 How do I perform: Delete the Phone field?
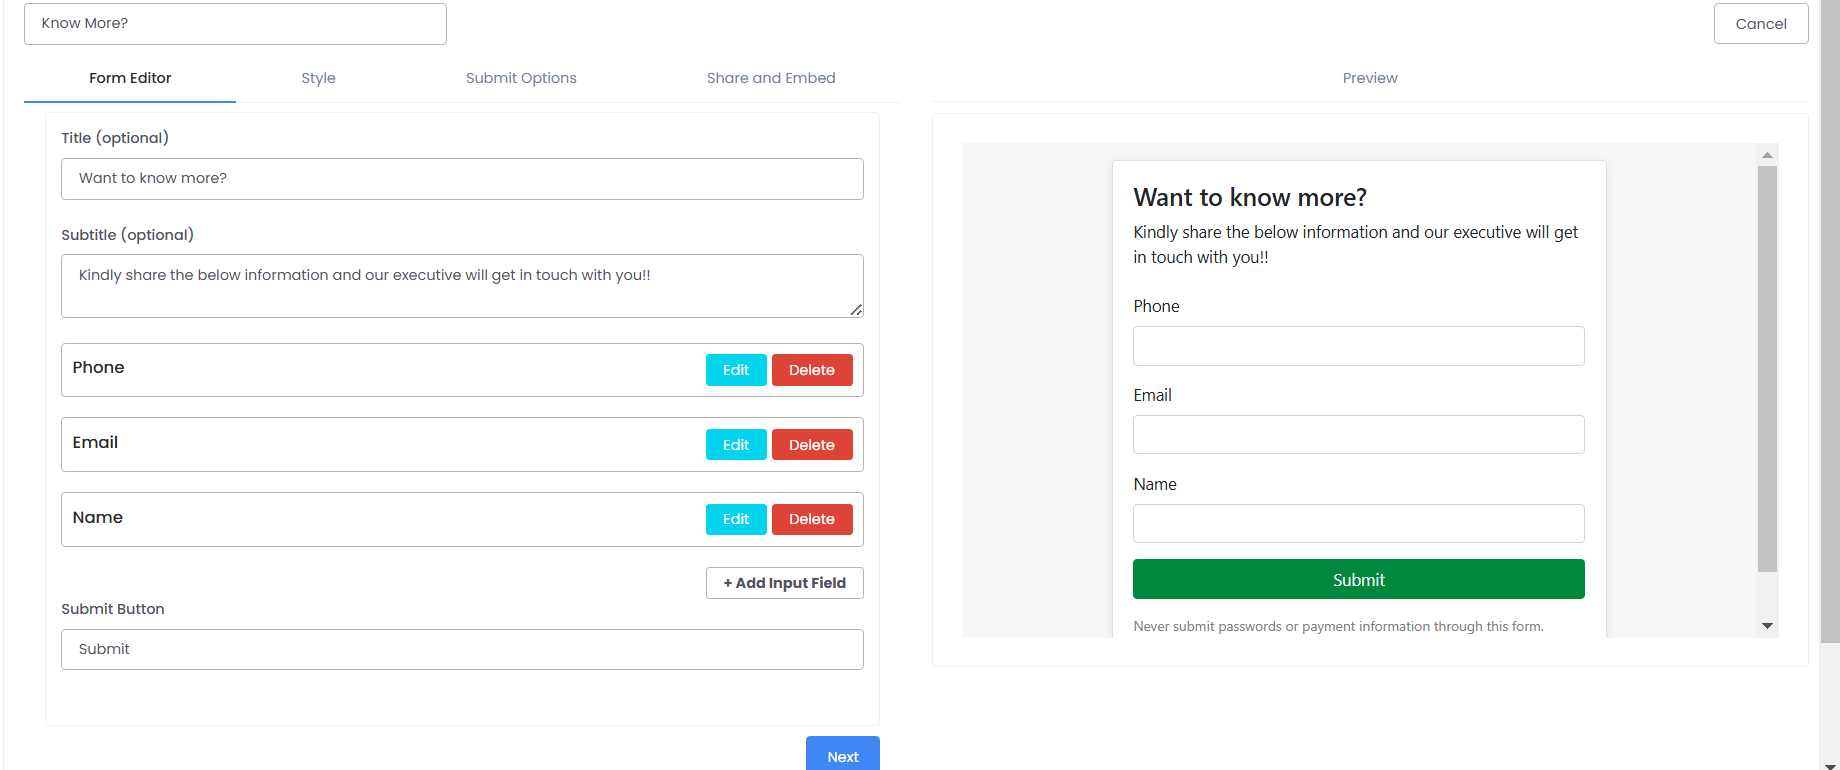point(812,370)
